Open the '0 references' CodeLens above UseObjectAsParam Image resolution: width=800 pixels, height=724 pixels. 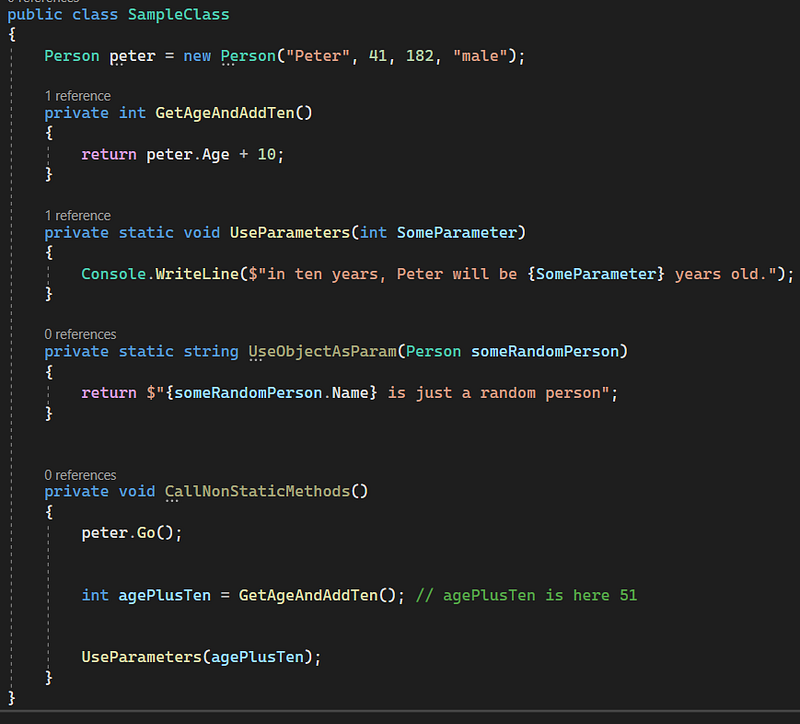pos(80,334)
